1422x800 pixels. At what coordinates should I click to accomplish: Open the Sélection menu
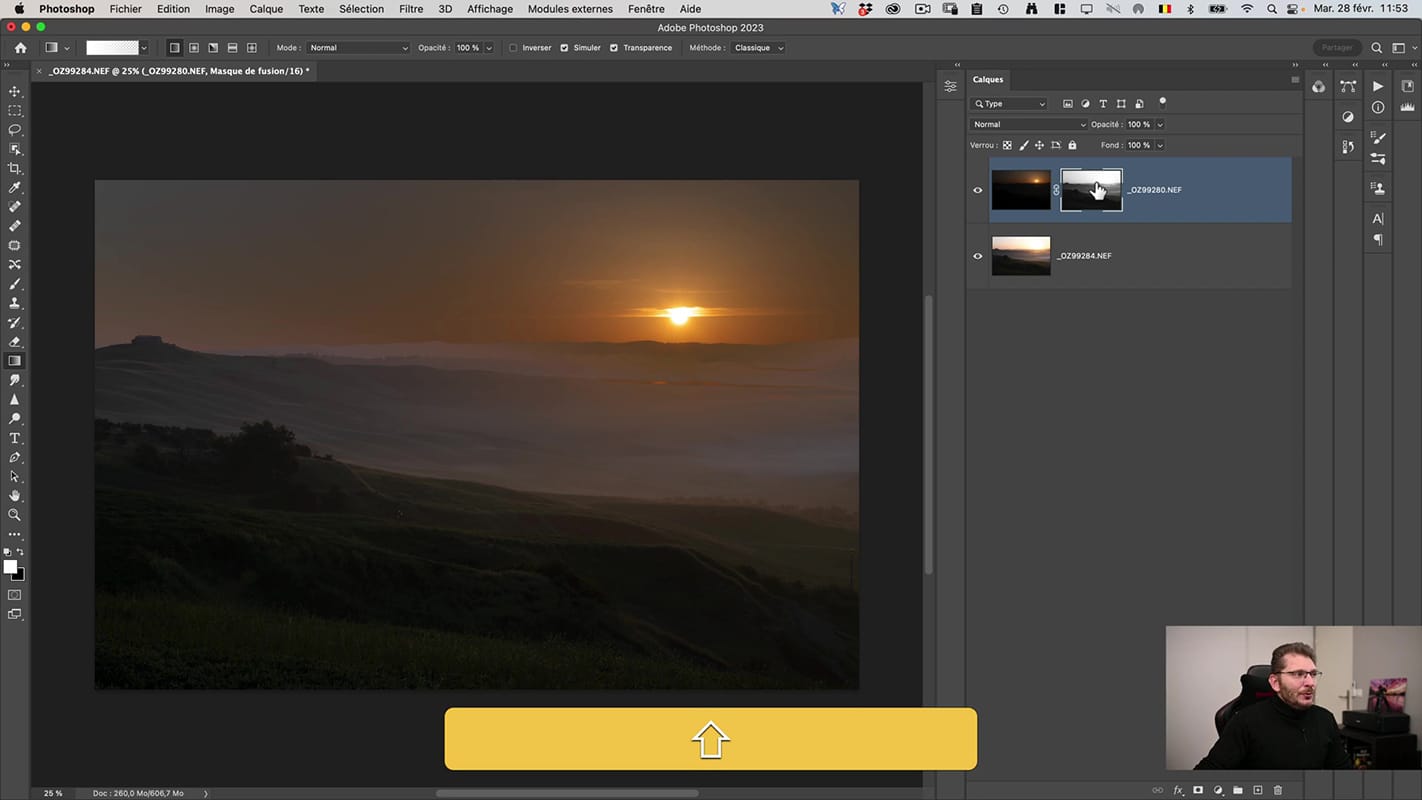coord(361,9)
